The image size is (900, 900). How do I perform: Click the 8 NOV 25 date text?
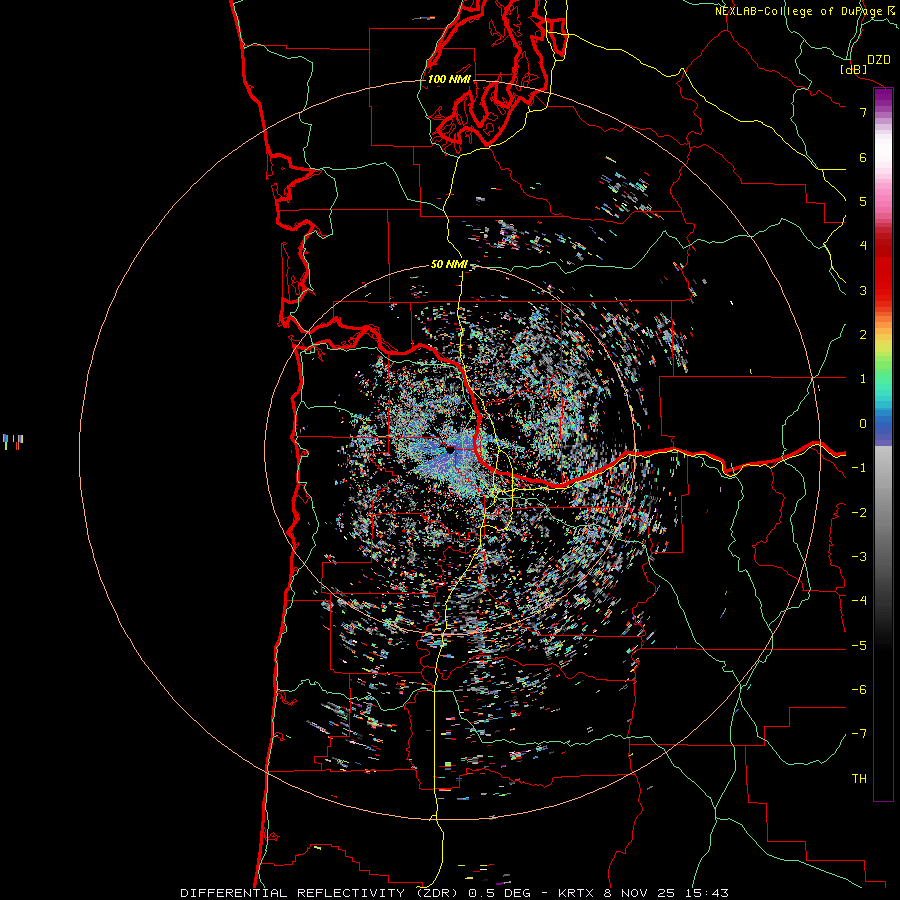(638, 893)
